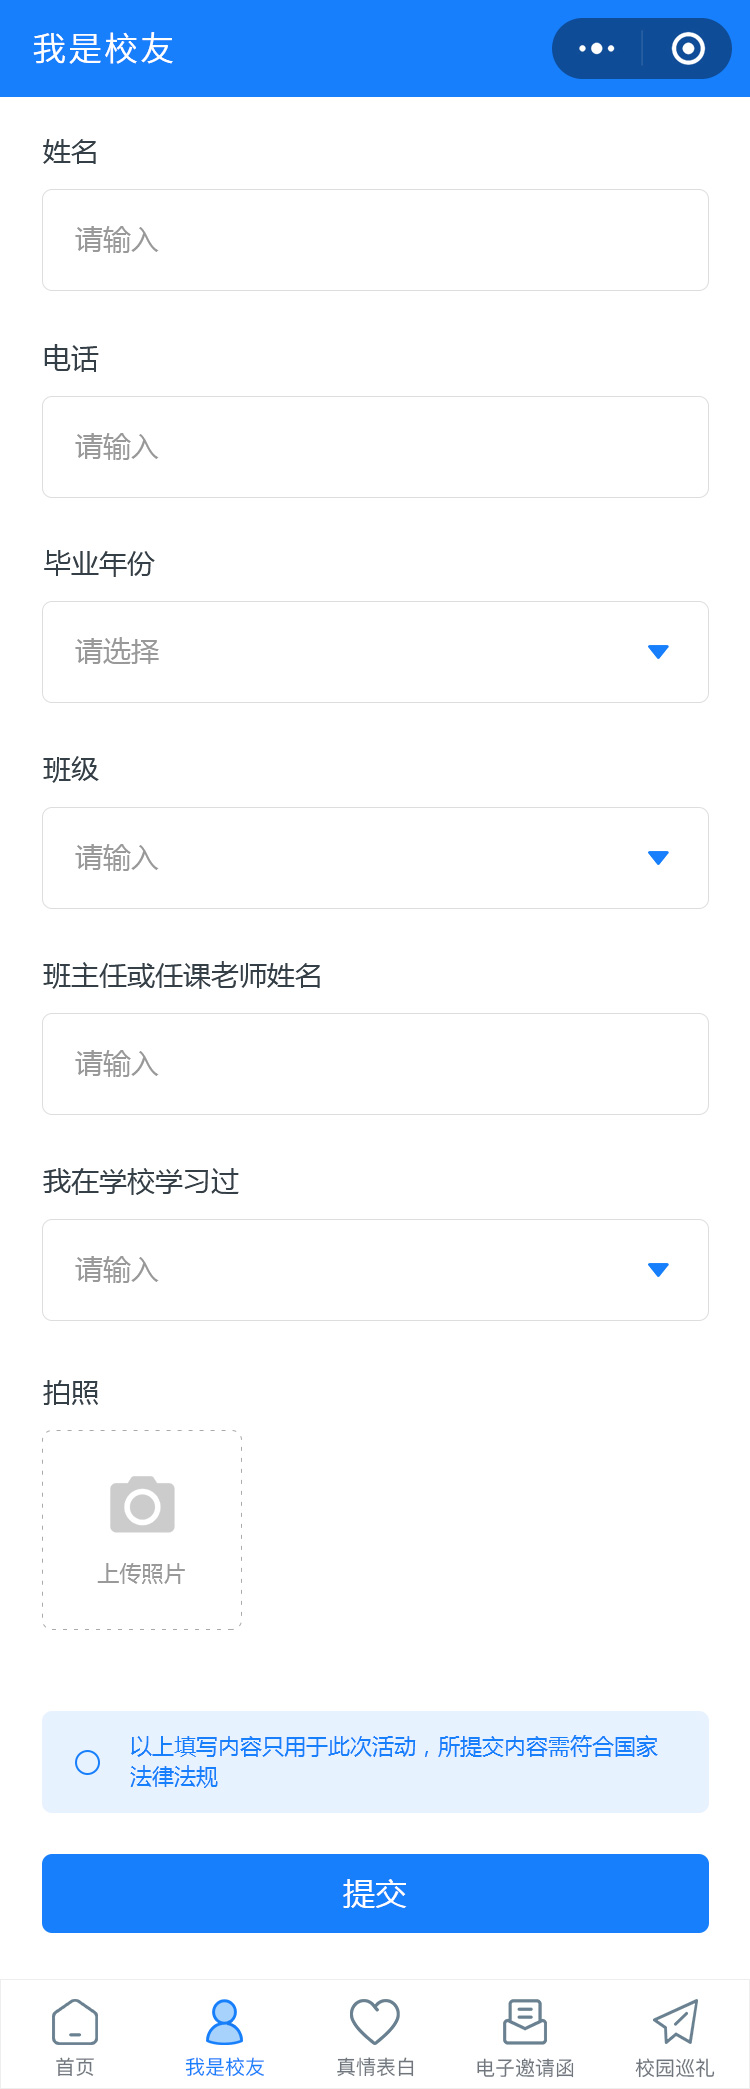The image size is (750, 2089).
Task: Select the 我是校友 person icon
Action: (224, 2021)
